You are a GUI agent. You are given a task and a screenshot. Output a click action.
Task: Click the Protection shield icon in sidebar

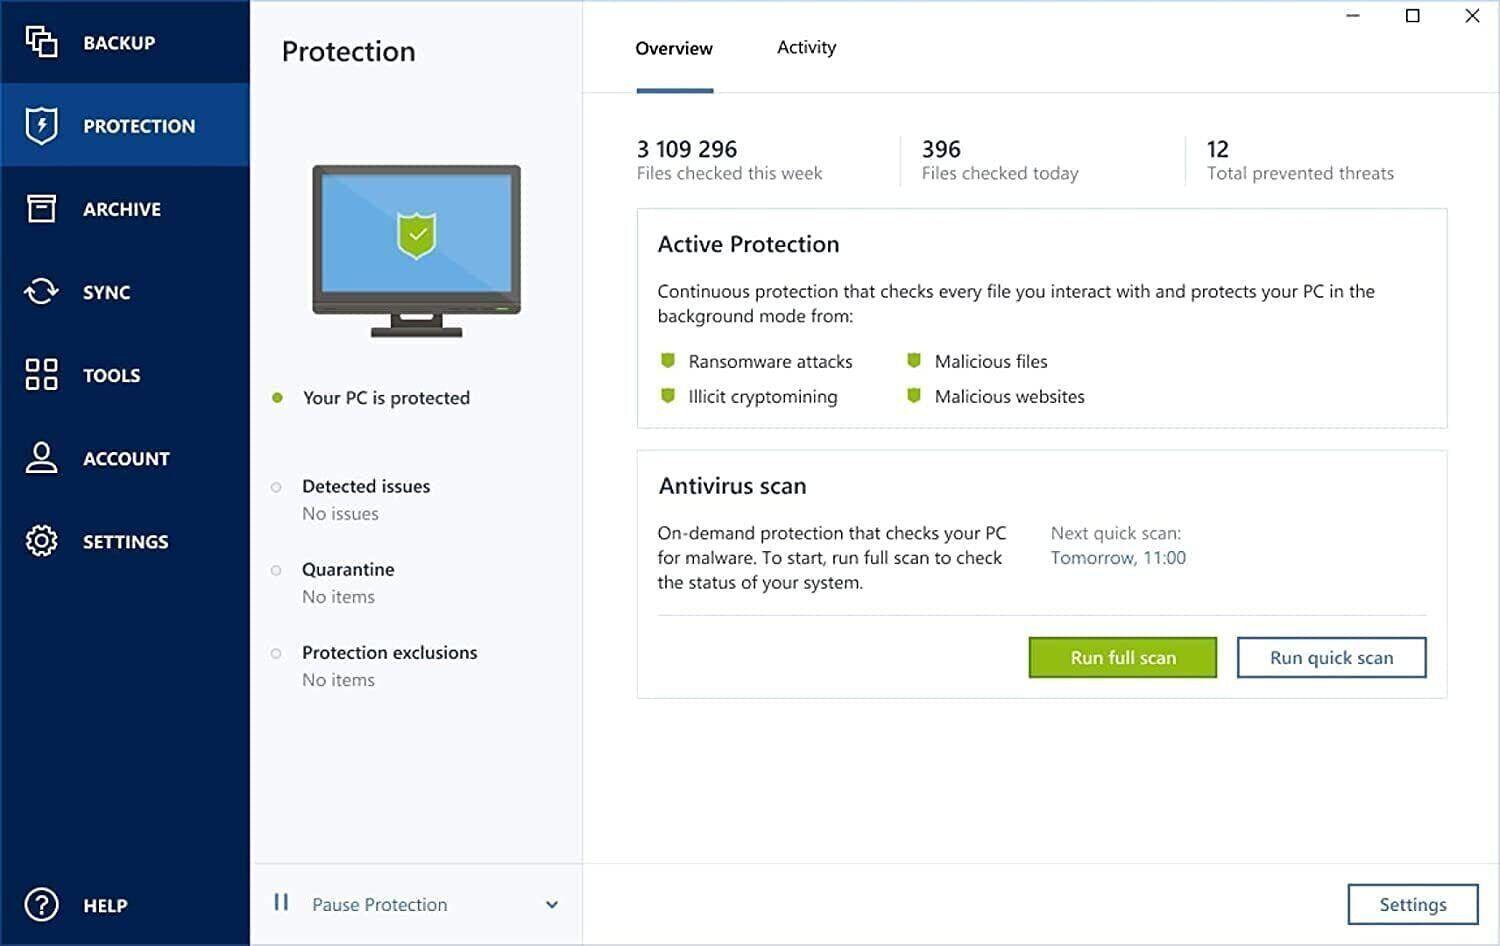tap(41, 126)
